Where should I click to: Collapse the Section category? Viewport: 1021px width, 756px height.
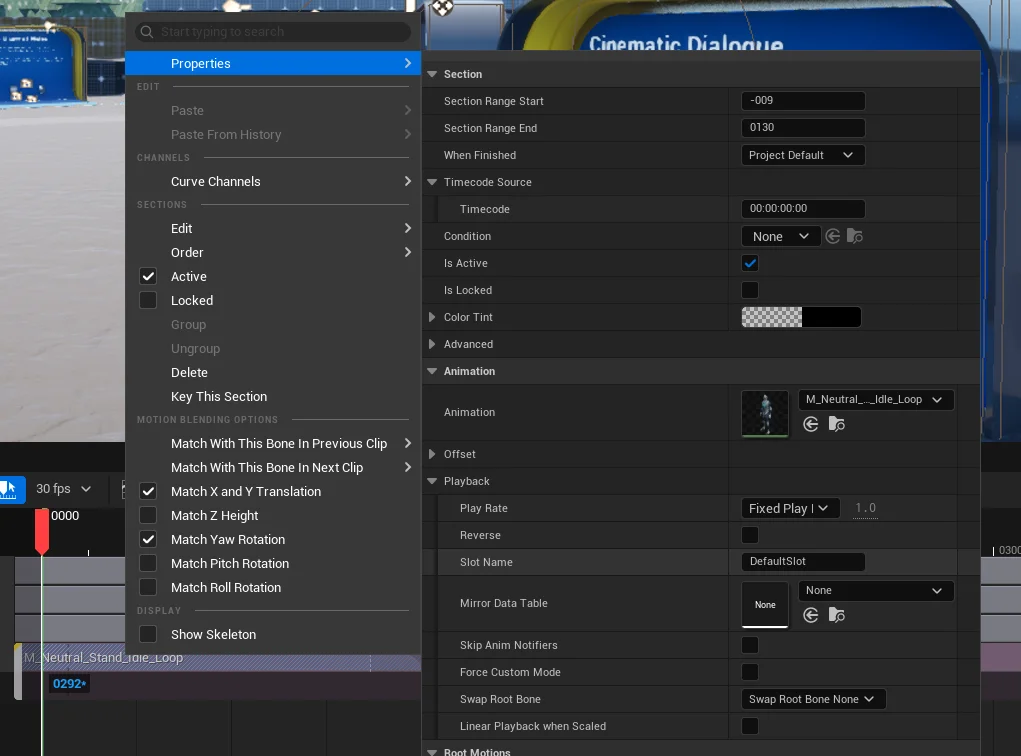432,74
